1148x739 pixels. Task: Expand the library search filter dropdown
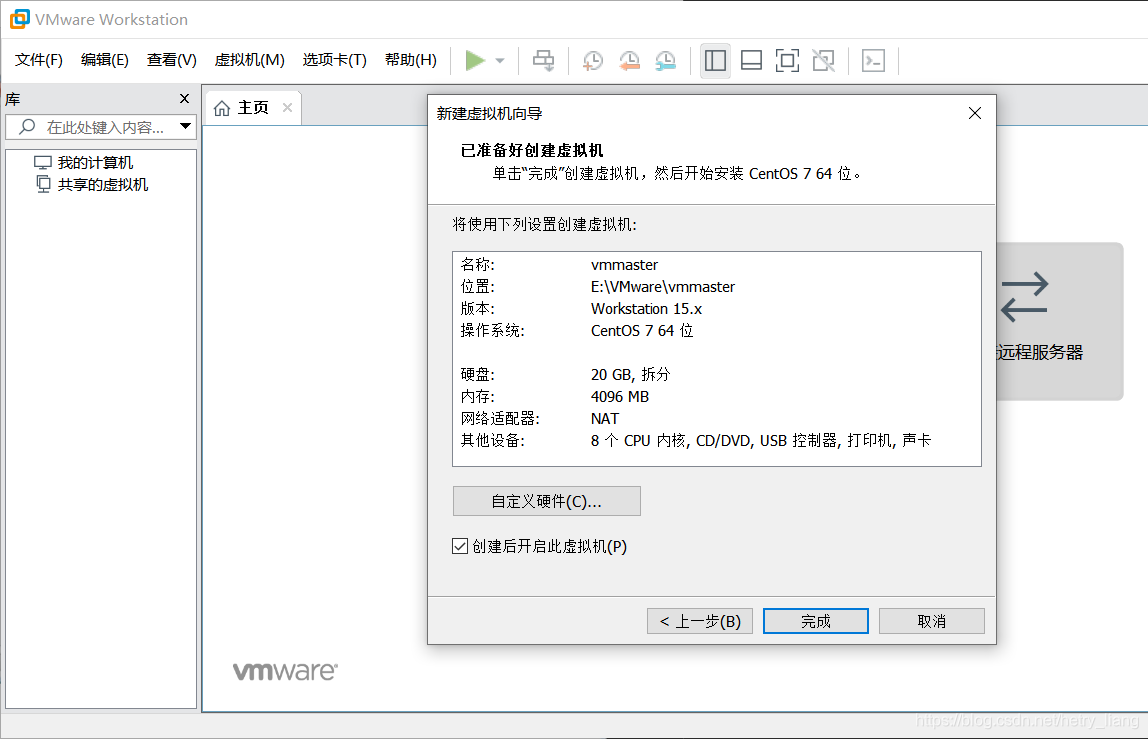[185, 126]
